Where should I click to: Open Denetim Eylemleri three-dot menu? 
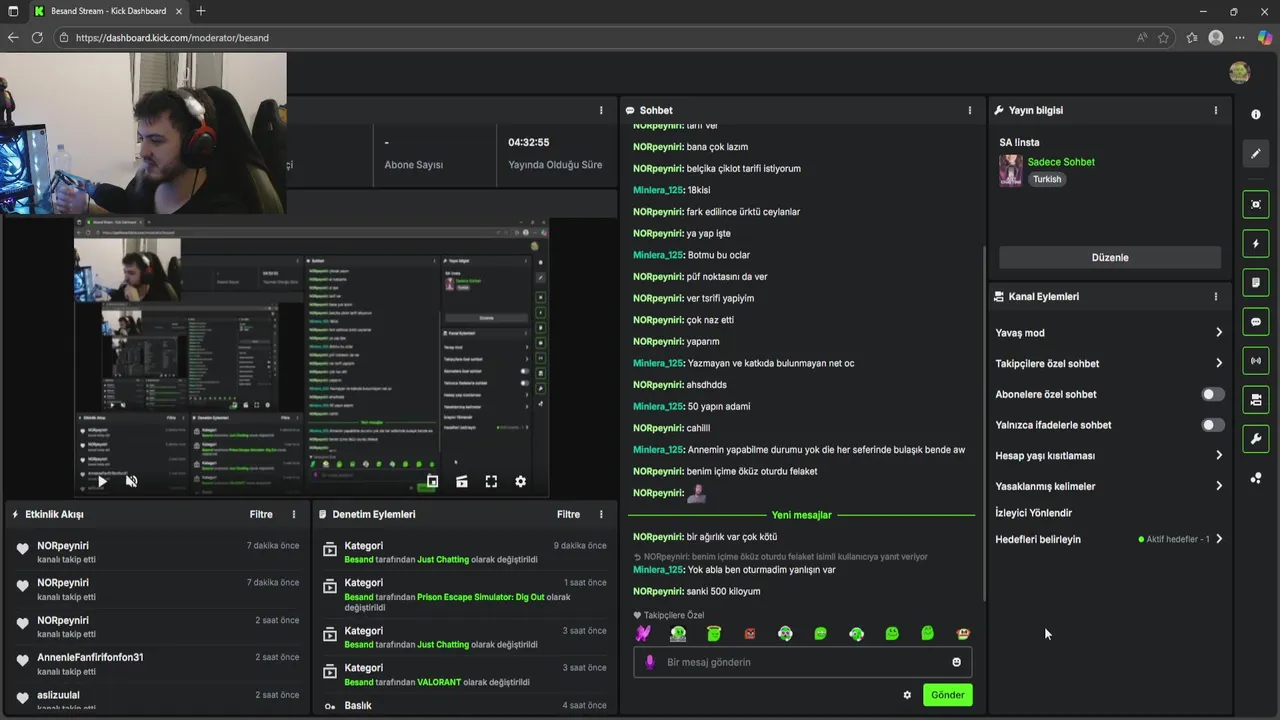click(x=601, y=514)
